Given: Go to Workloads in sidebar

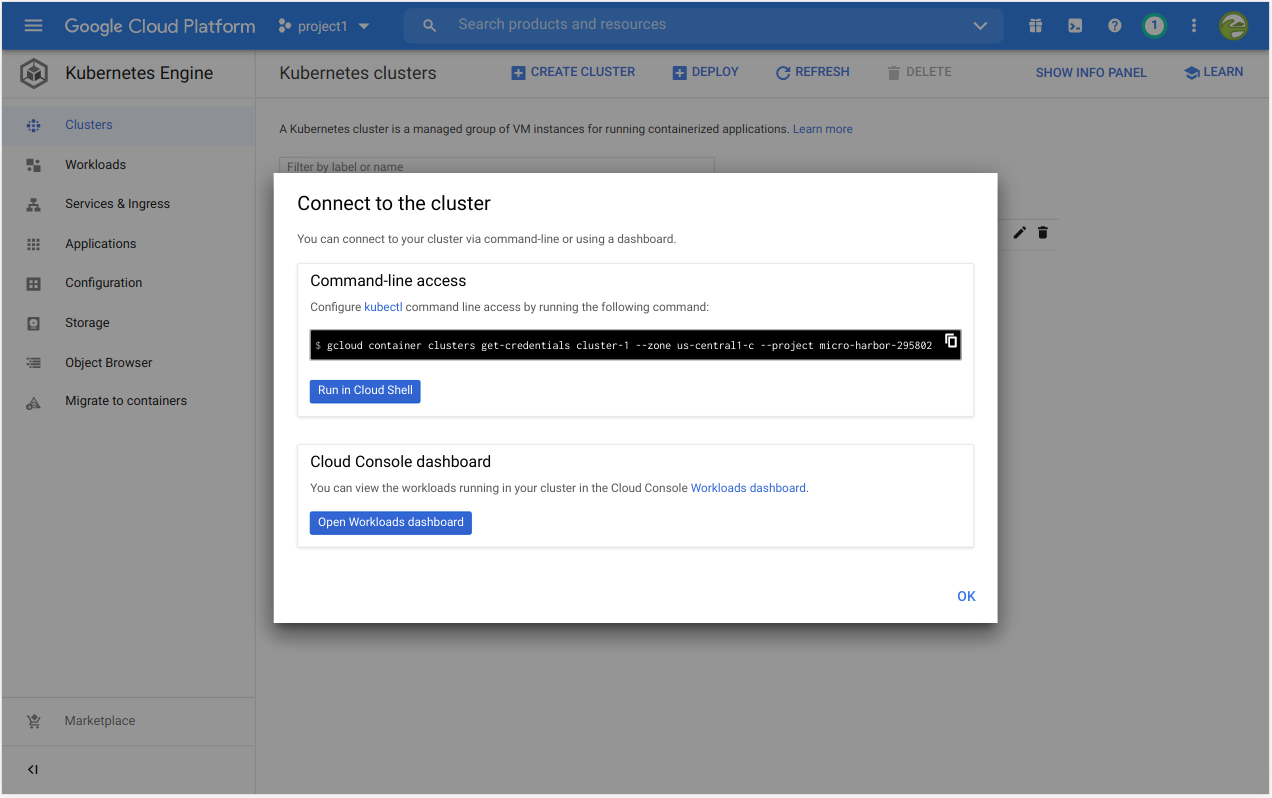Looking at the screenshot, I should point(96,165).
